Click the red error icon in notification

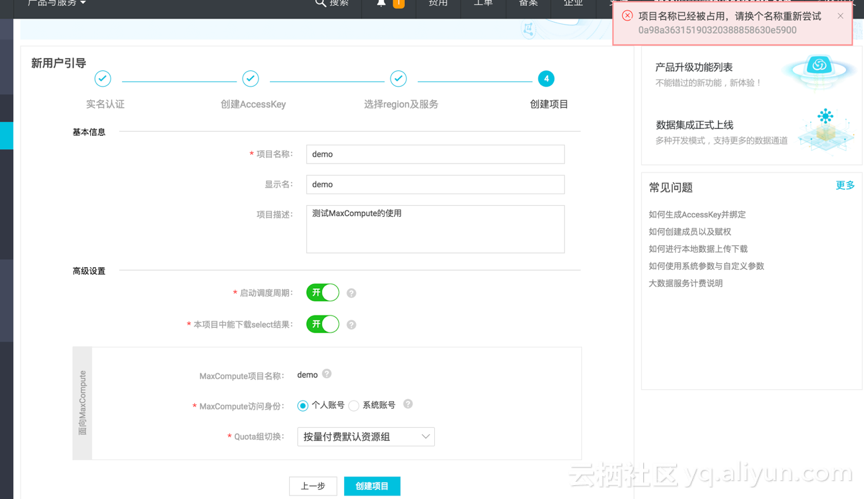pyautogui.click(x=627, y=16)
